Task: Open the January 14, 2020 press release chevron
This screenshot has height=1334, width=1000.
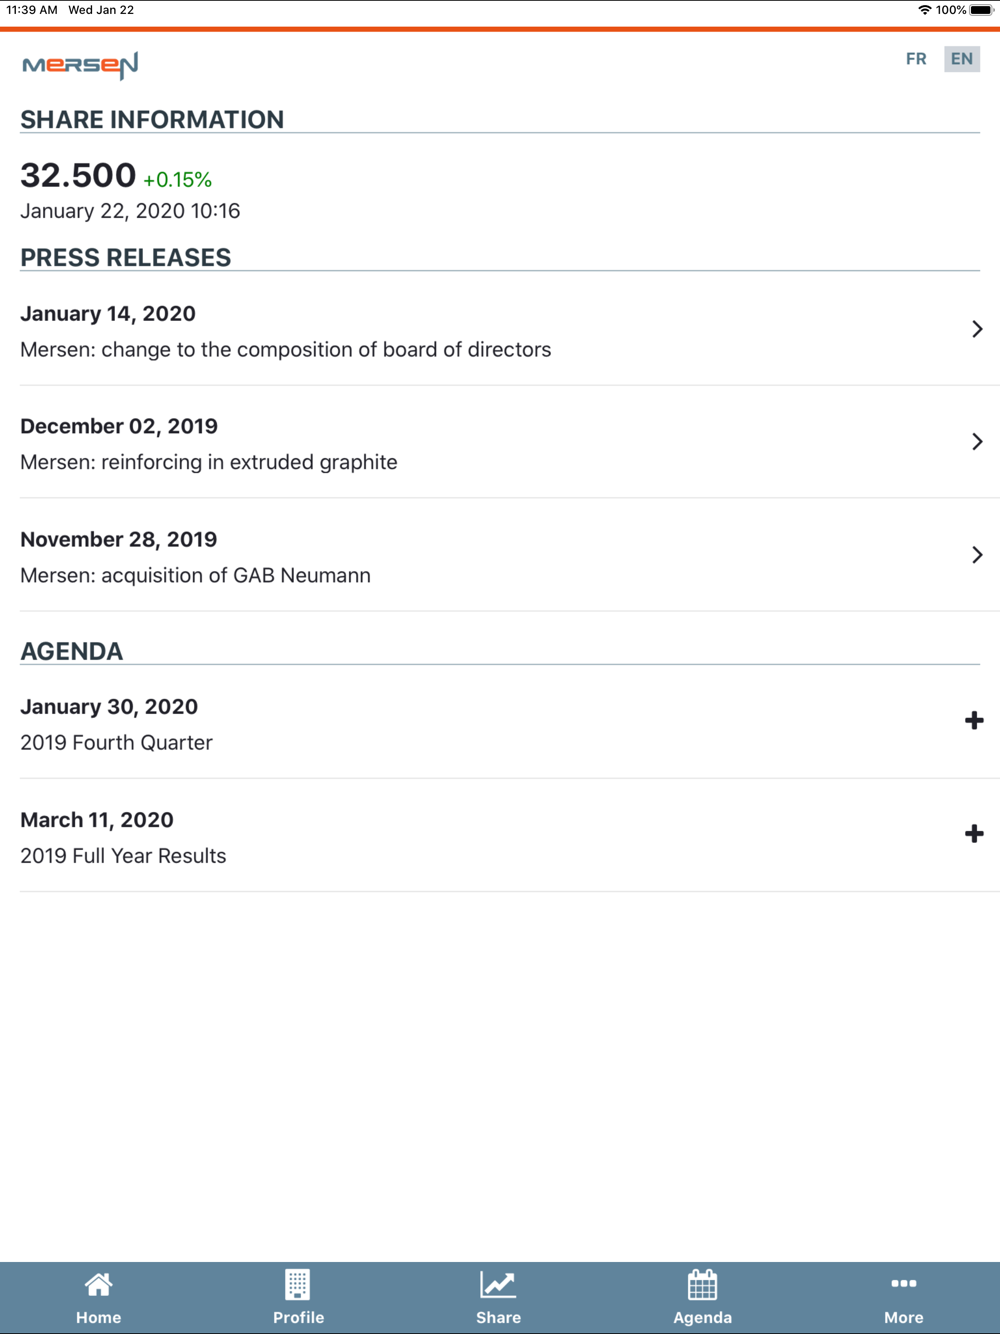Action: click(x=977, y=329)
